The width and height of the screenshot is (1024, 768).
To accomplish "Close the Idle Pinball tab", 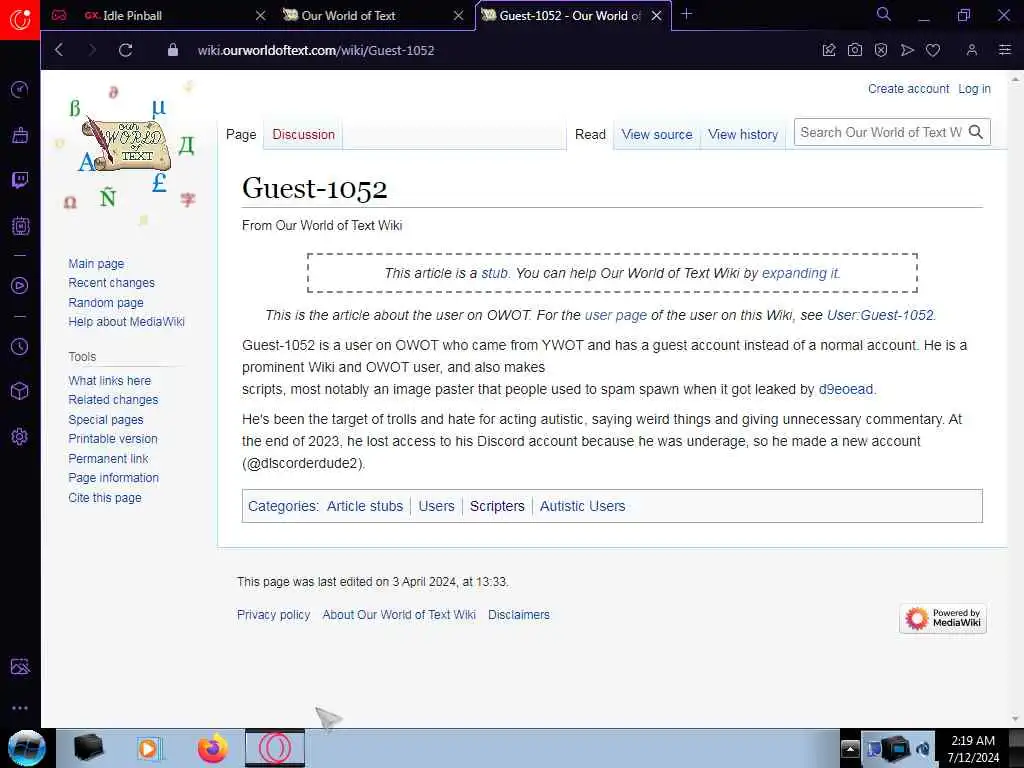I will [x=261, y=15].
